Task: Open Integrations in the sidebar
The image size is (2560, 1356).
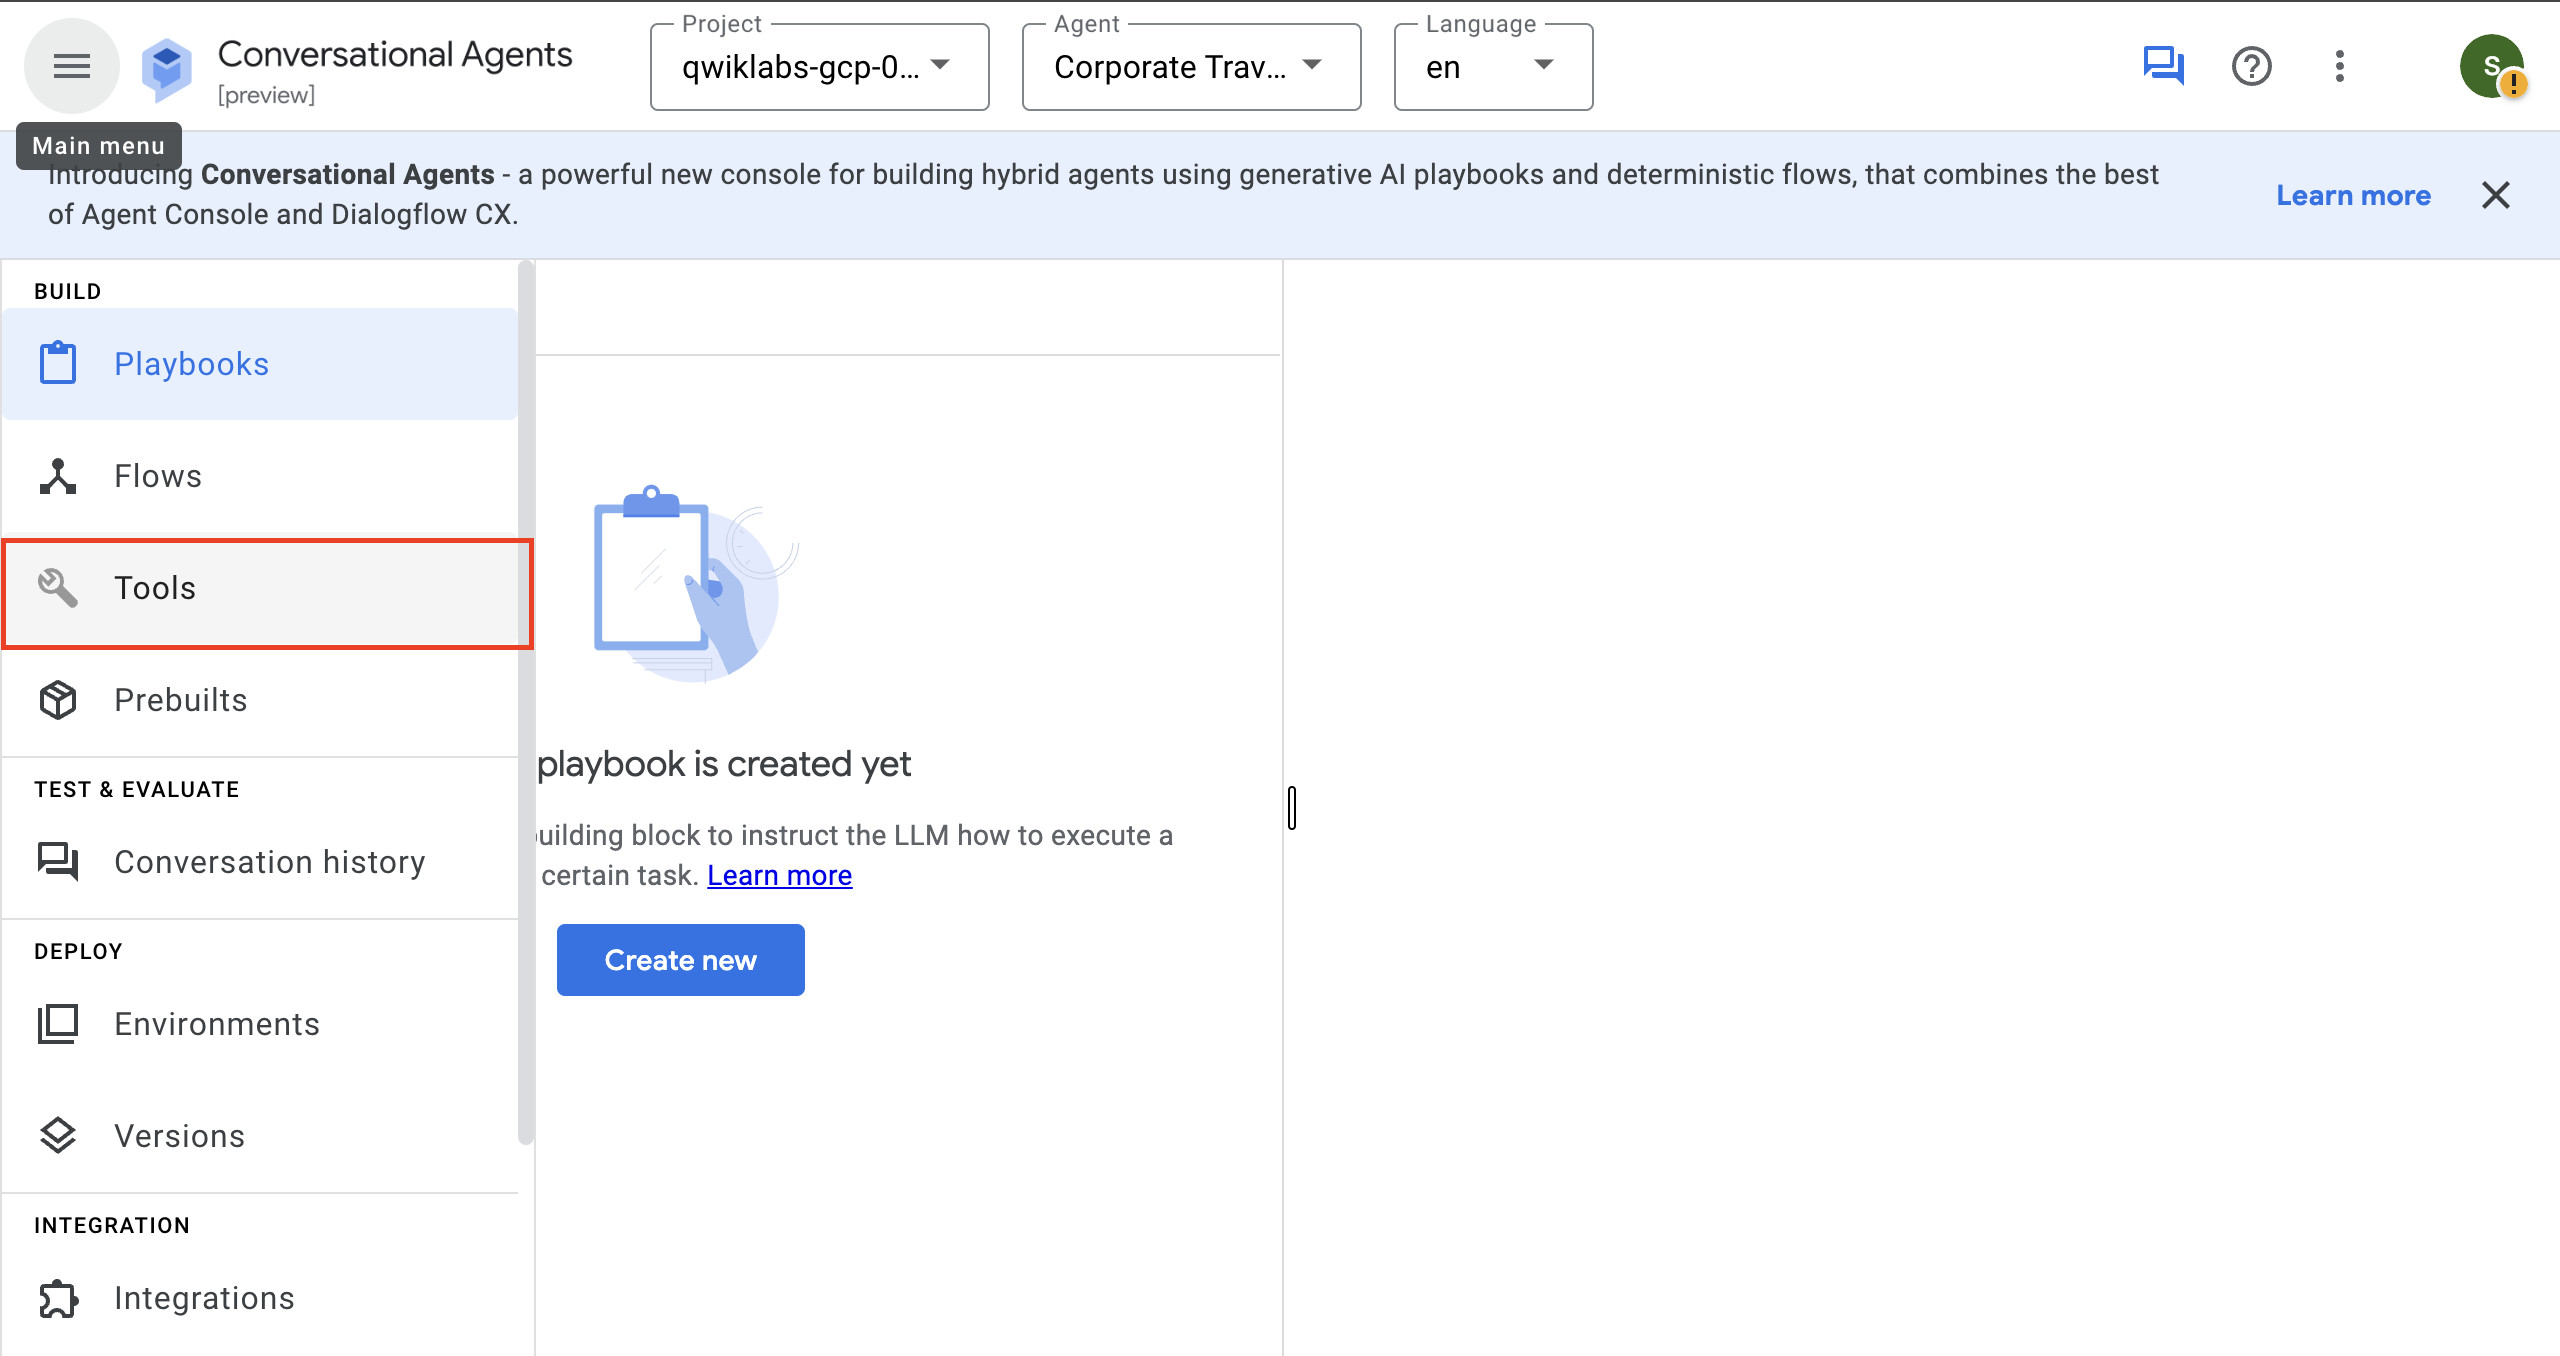Action: [260, 1297]
